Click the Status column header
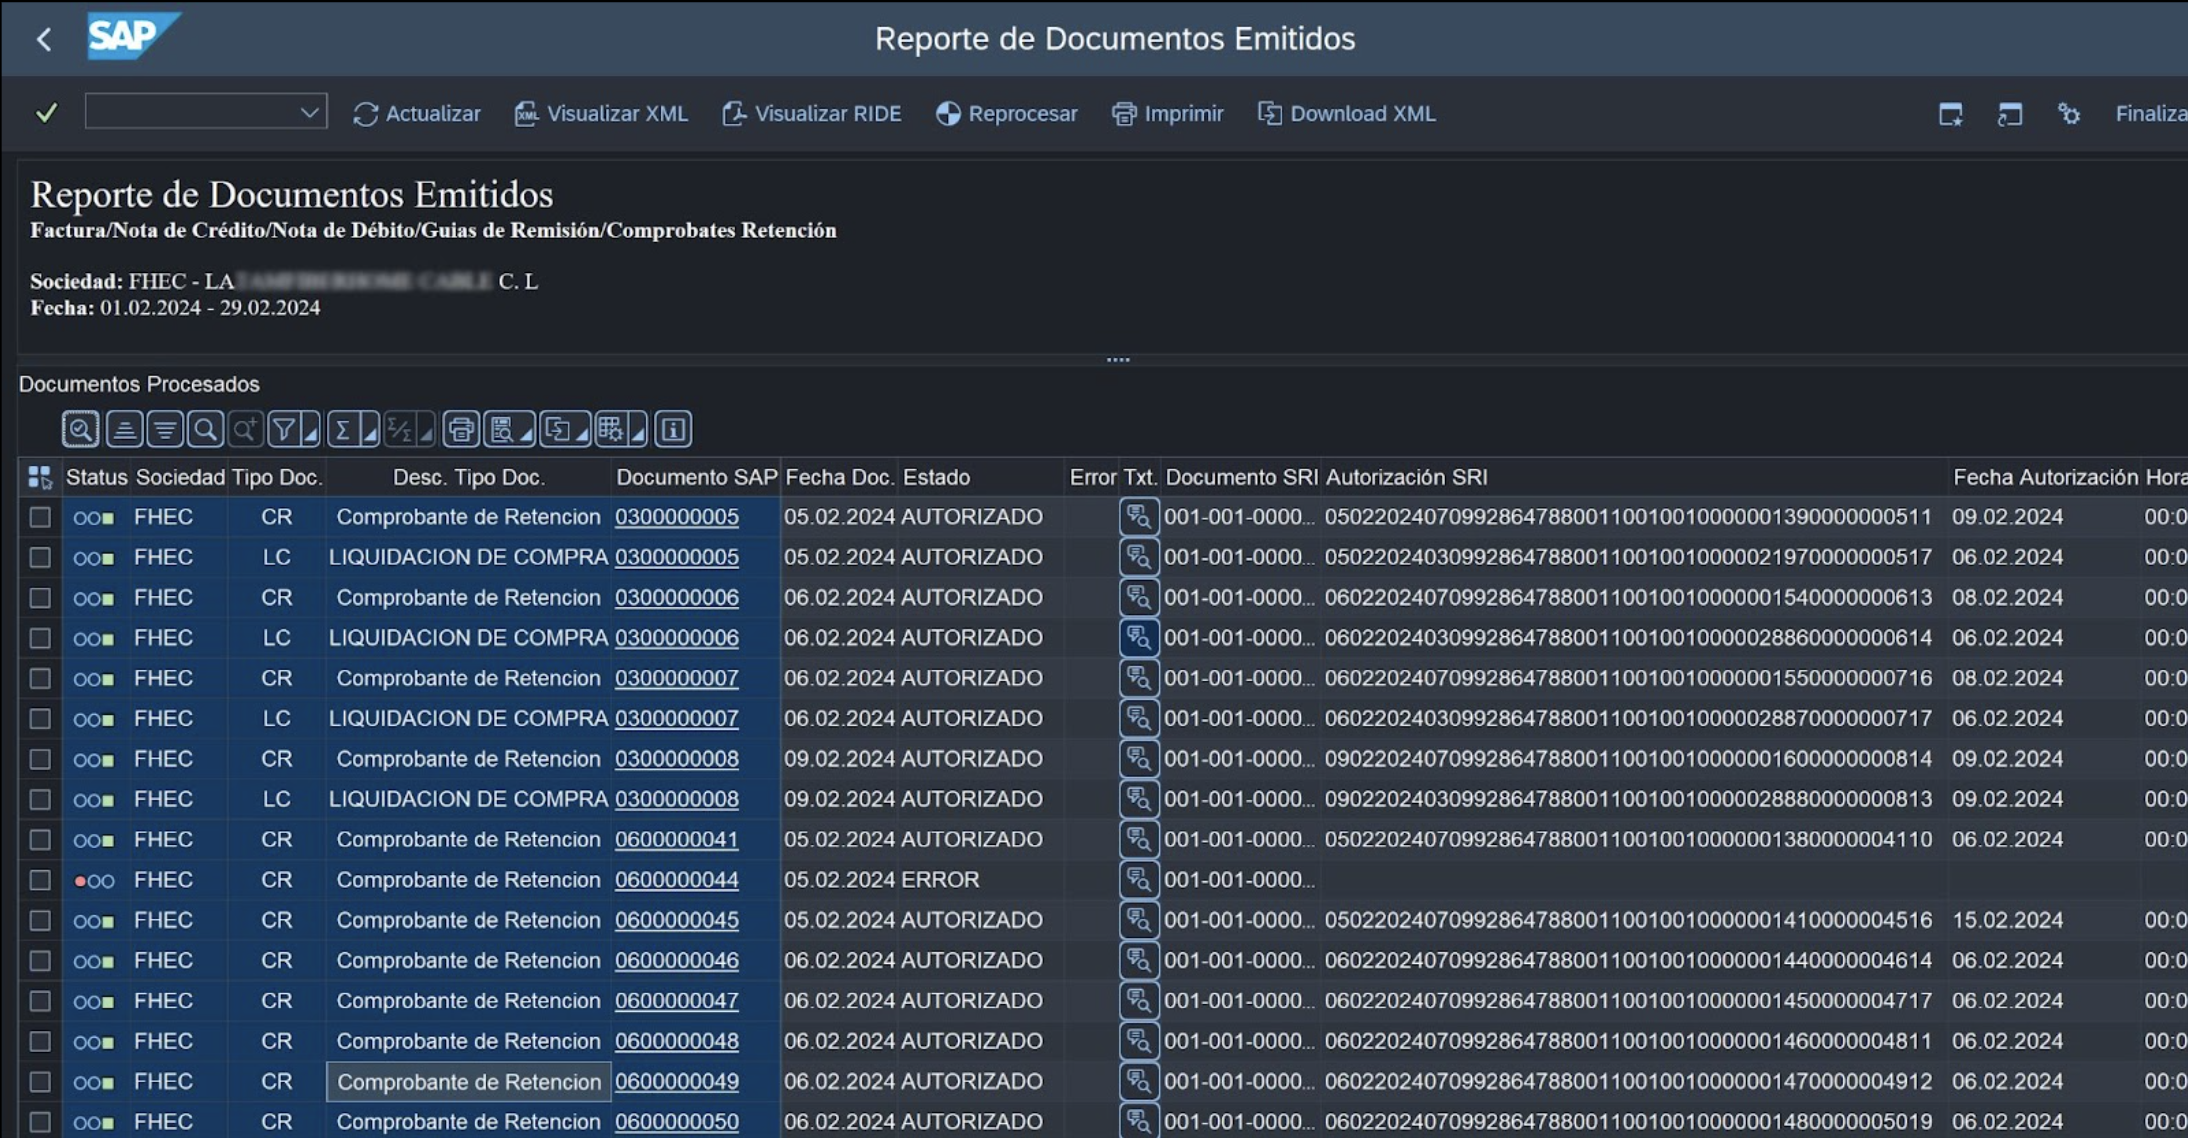Image resolution: width=2188 pixels, height=1138 pixels. [96, 477]
